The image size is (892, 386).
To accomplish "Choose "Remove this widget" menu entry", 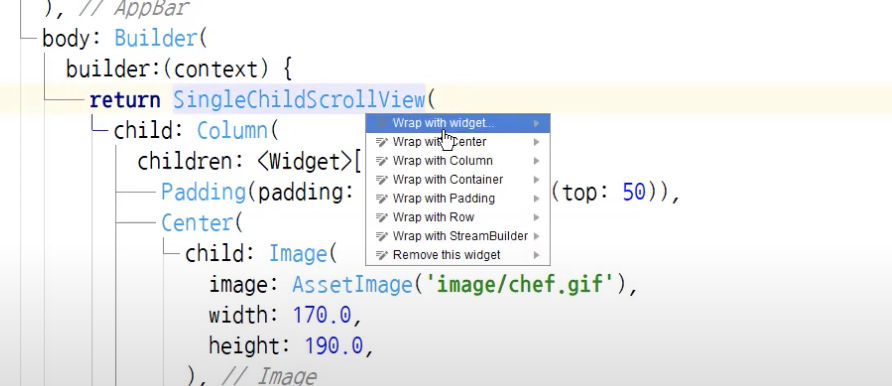I will 457,254.
